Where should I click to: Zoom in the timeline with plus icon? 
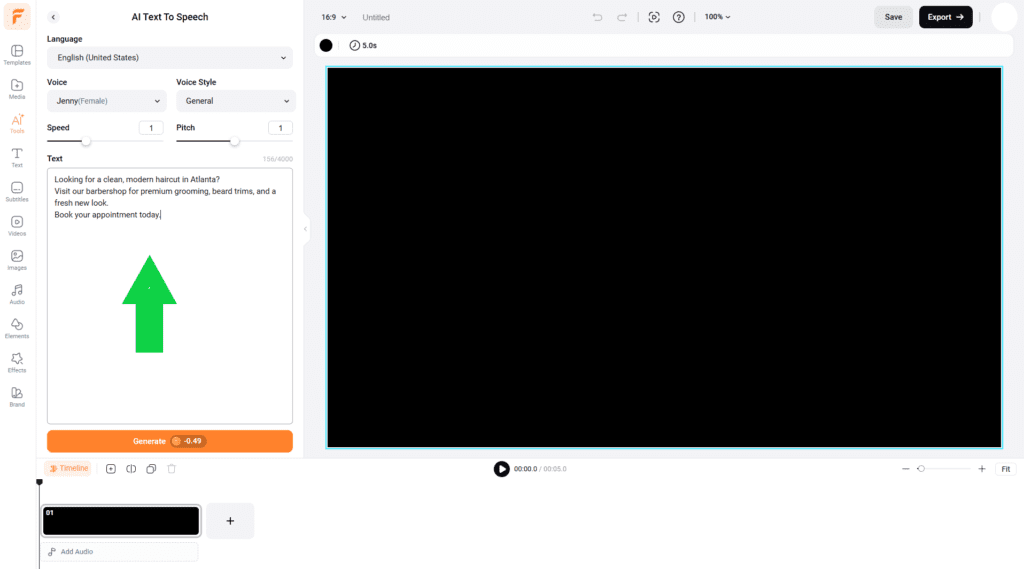(x=982, y=469)
